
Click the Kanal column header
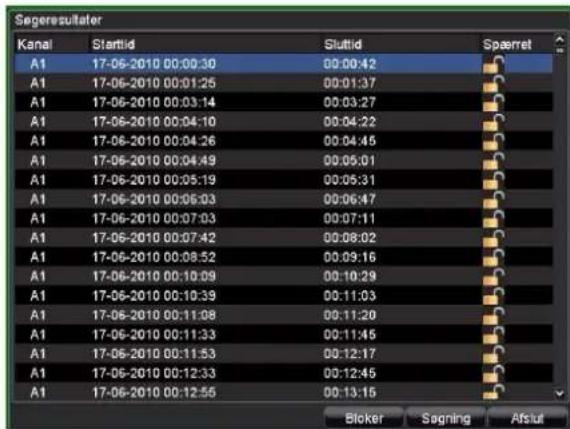click(x=35, y=44)
